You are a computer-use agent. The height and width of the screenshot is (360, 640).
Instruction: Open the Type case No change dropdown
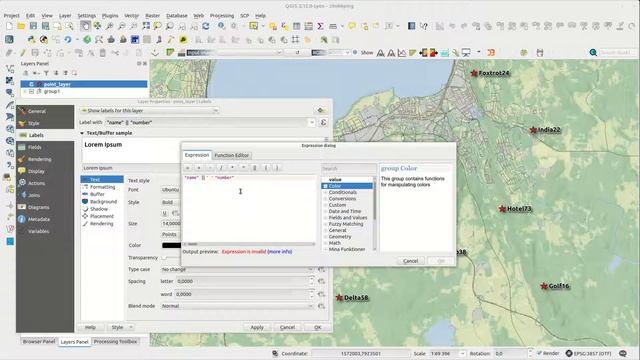click(237, 269)
